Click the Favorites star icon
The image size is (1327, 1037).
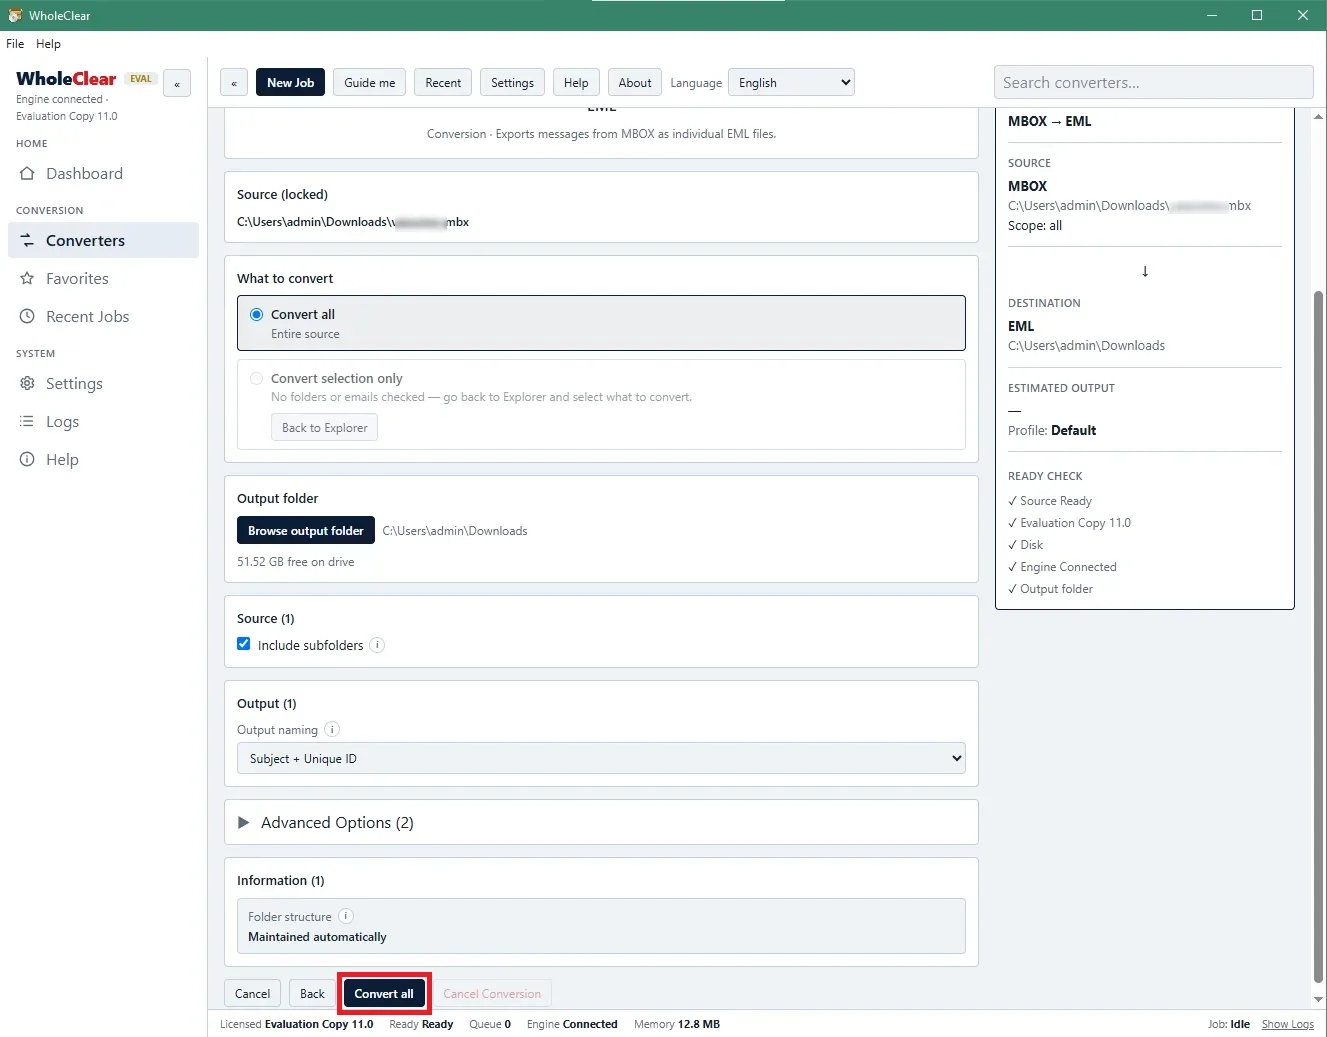pos(27,279)
